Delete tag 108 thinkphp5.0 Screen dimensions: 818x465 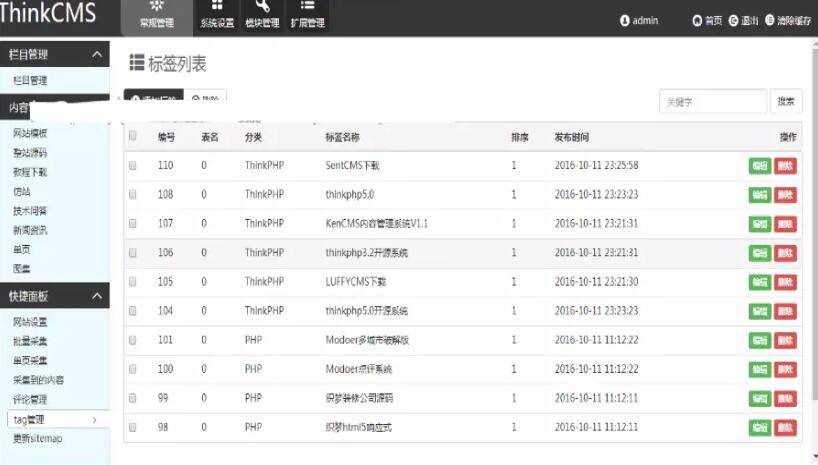click(x=785, y=195)
